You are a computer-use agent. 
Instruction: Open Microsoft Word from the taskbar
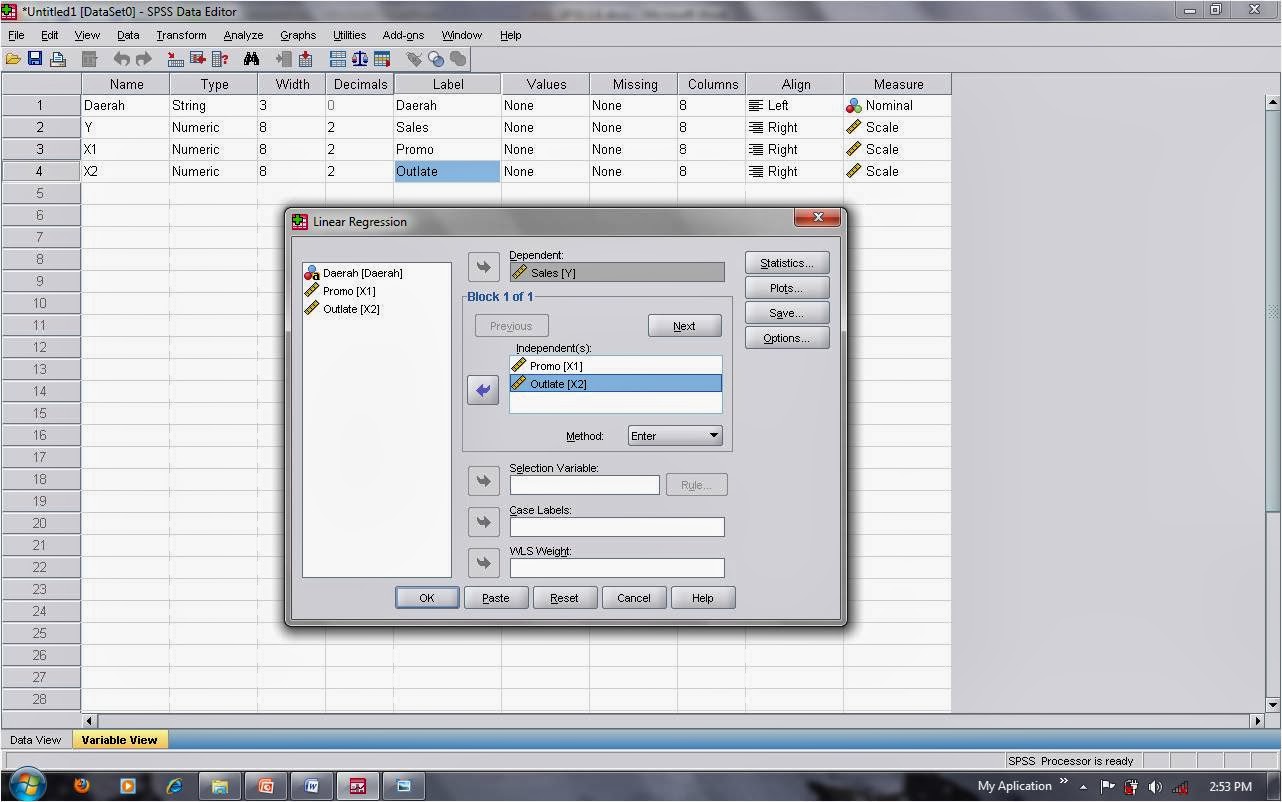coord(311,786)
